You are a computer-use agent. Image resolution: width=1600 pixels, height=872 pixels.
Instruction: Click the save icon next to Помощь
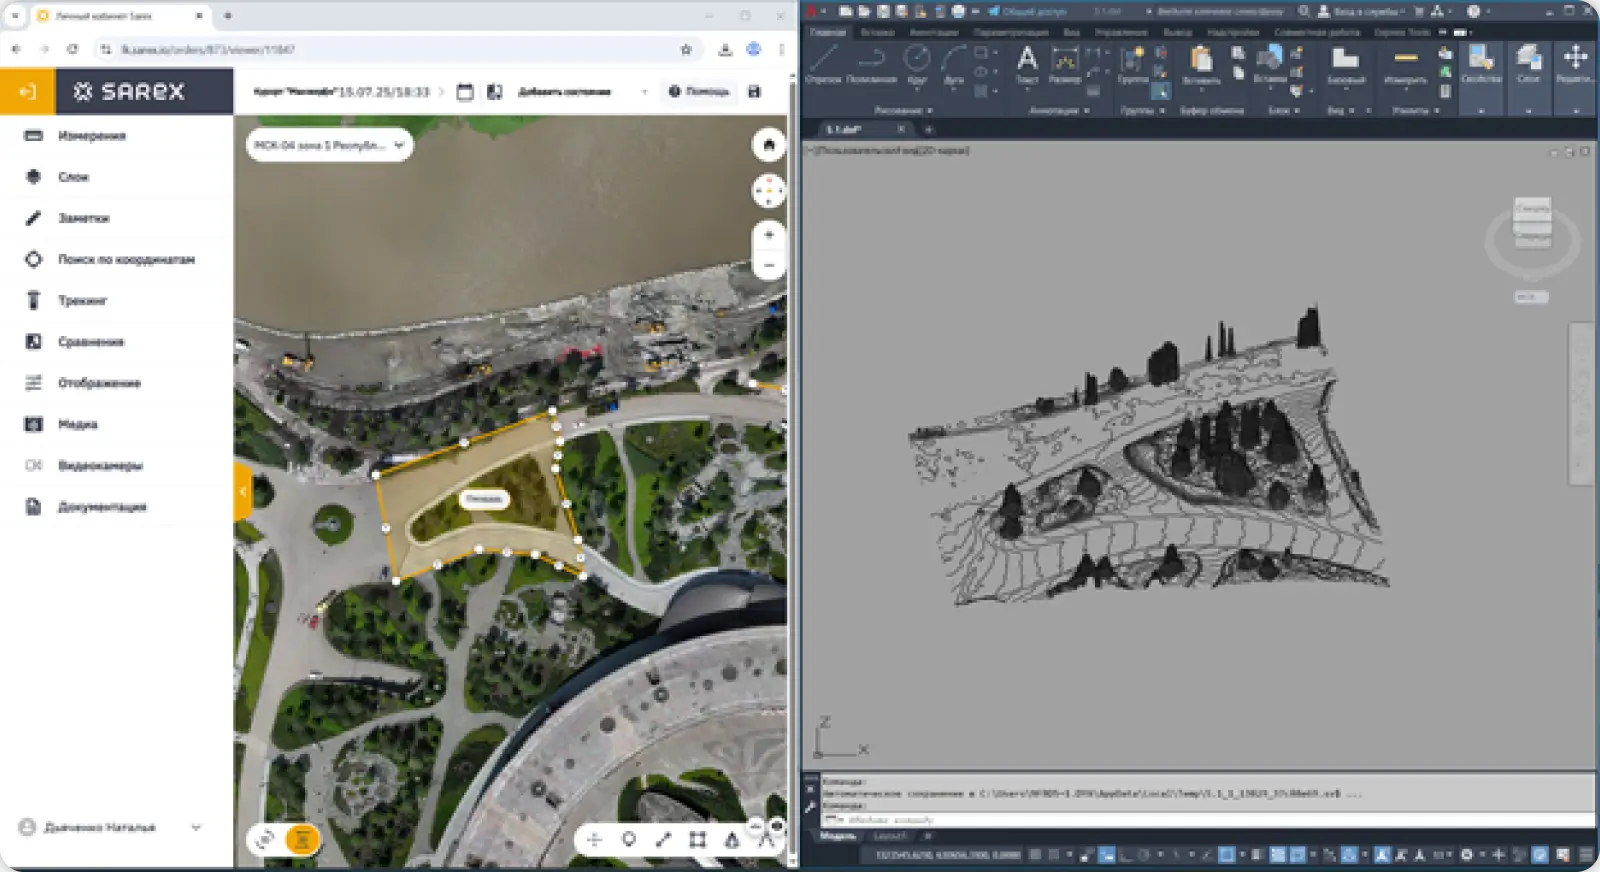pyautogui.click(x=754, y=92)
